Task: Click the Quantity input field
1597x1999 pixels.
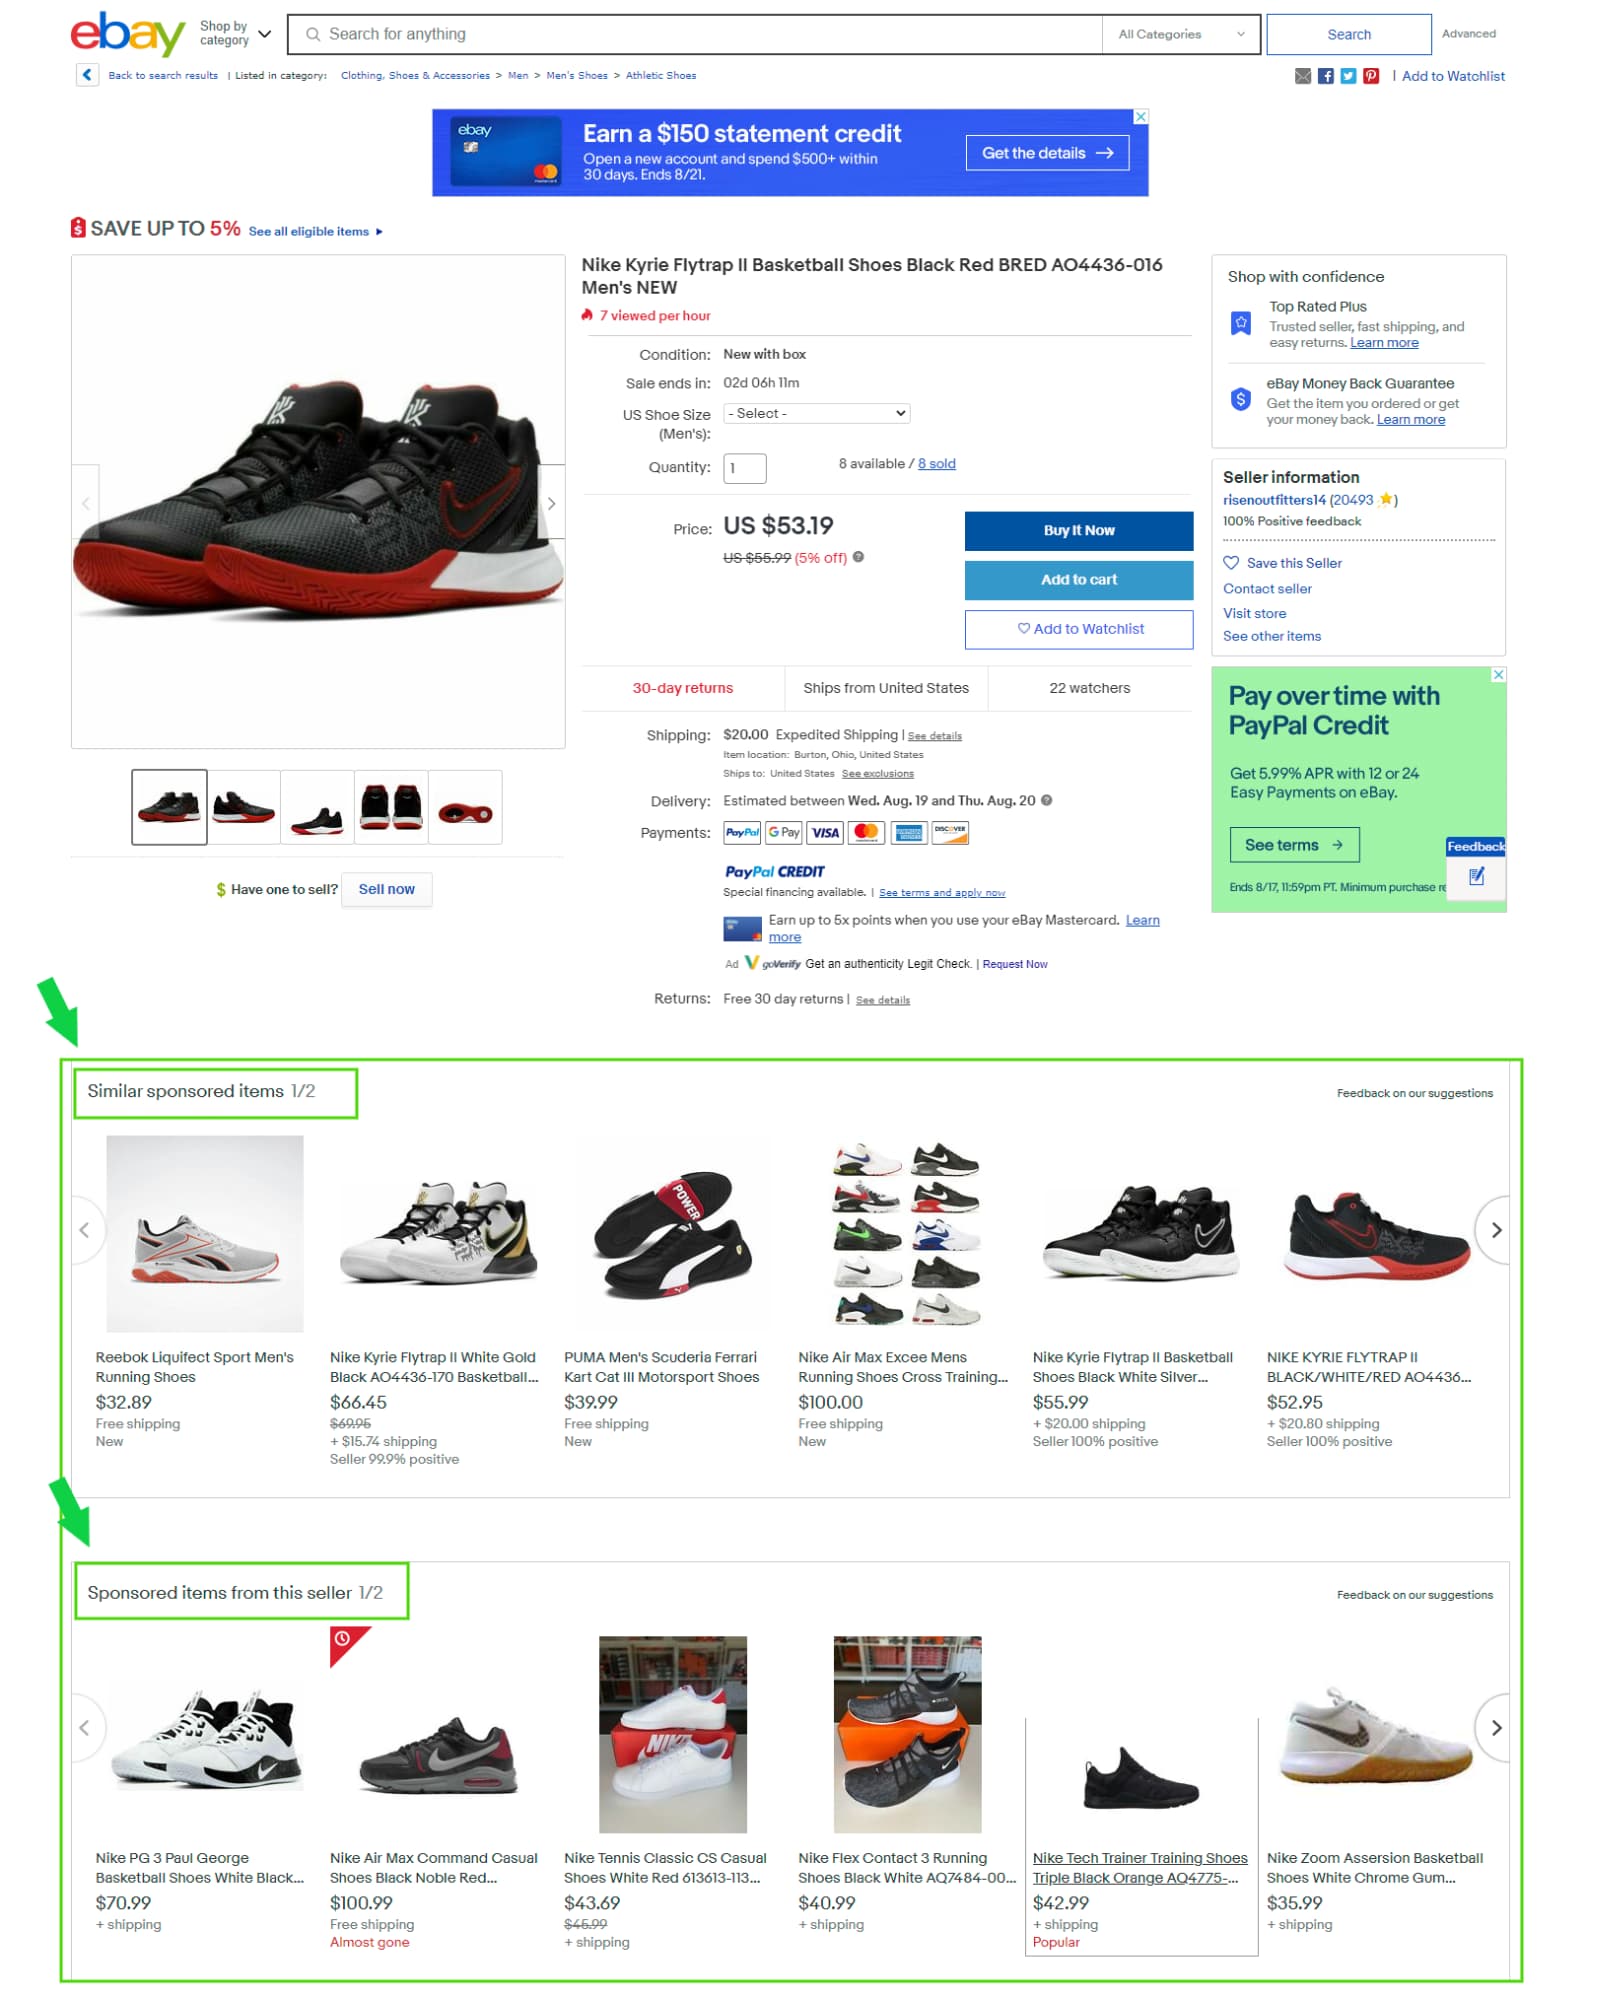Action: point(744,468)
